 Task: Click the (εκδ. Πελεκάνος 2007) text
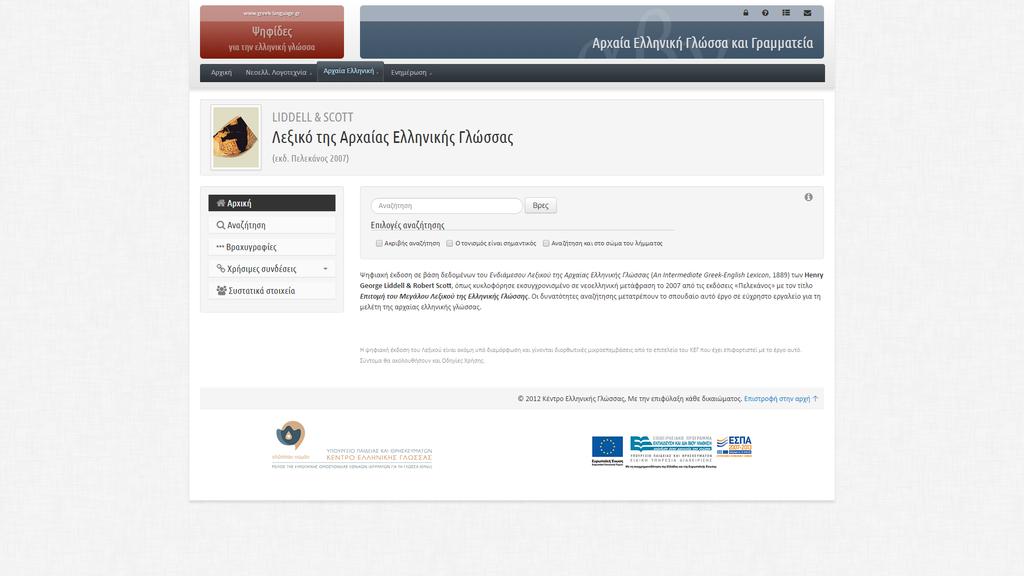(x=310, y=159)
